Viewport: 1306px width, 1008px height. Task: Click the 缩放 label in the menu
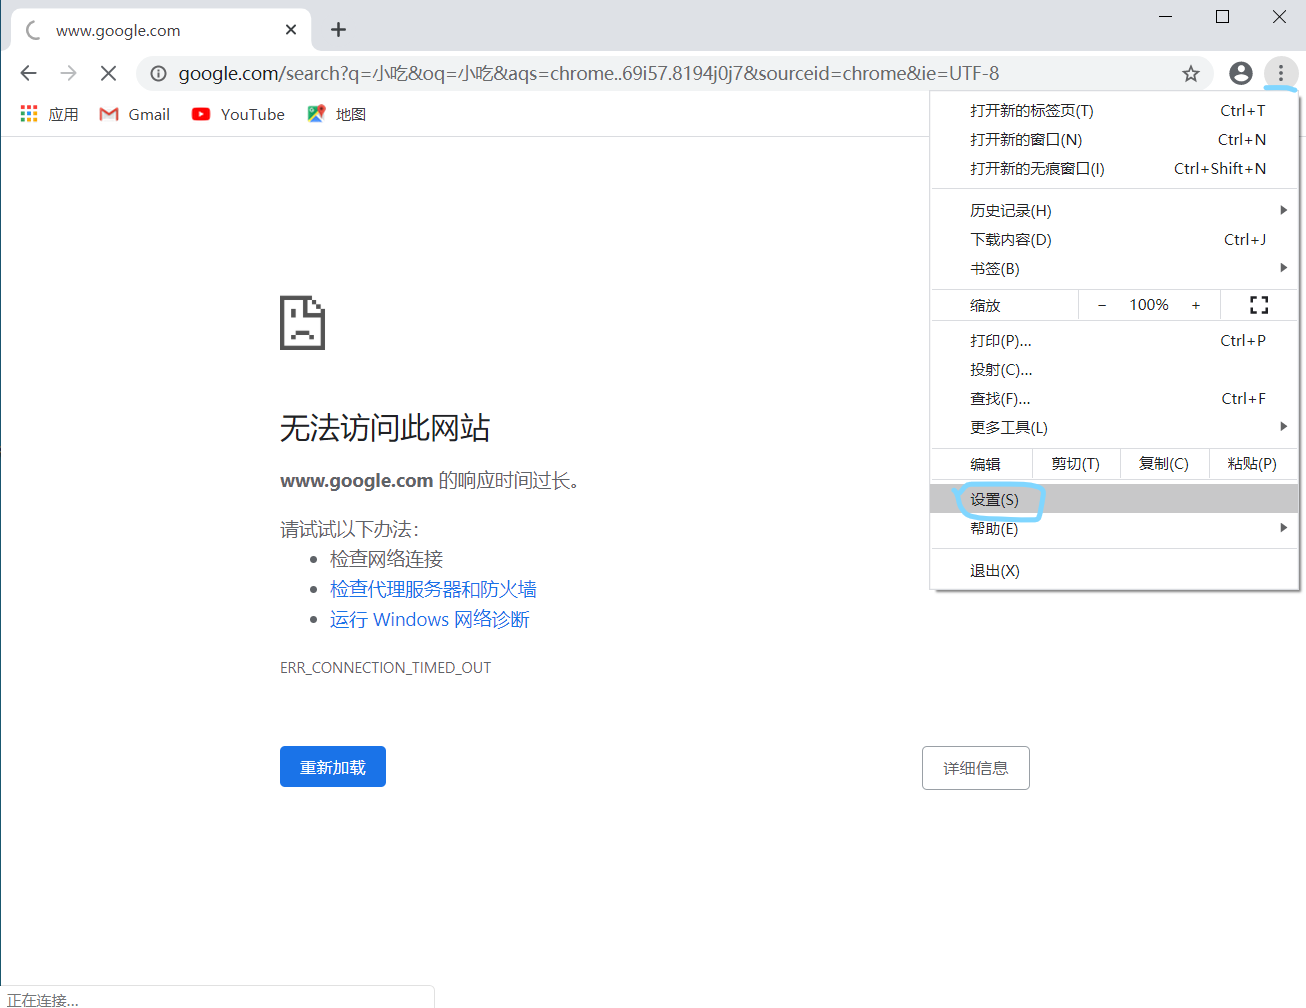pos(985,305)
